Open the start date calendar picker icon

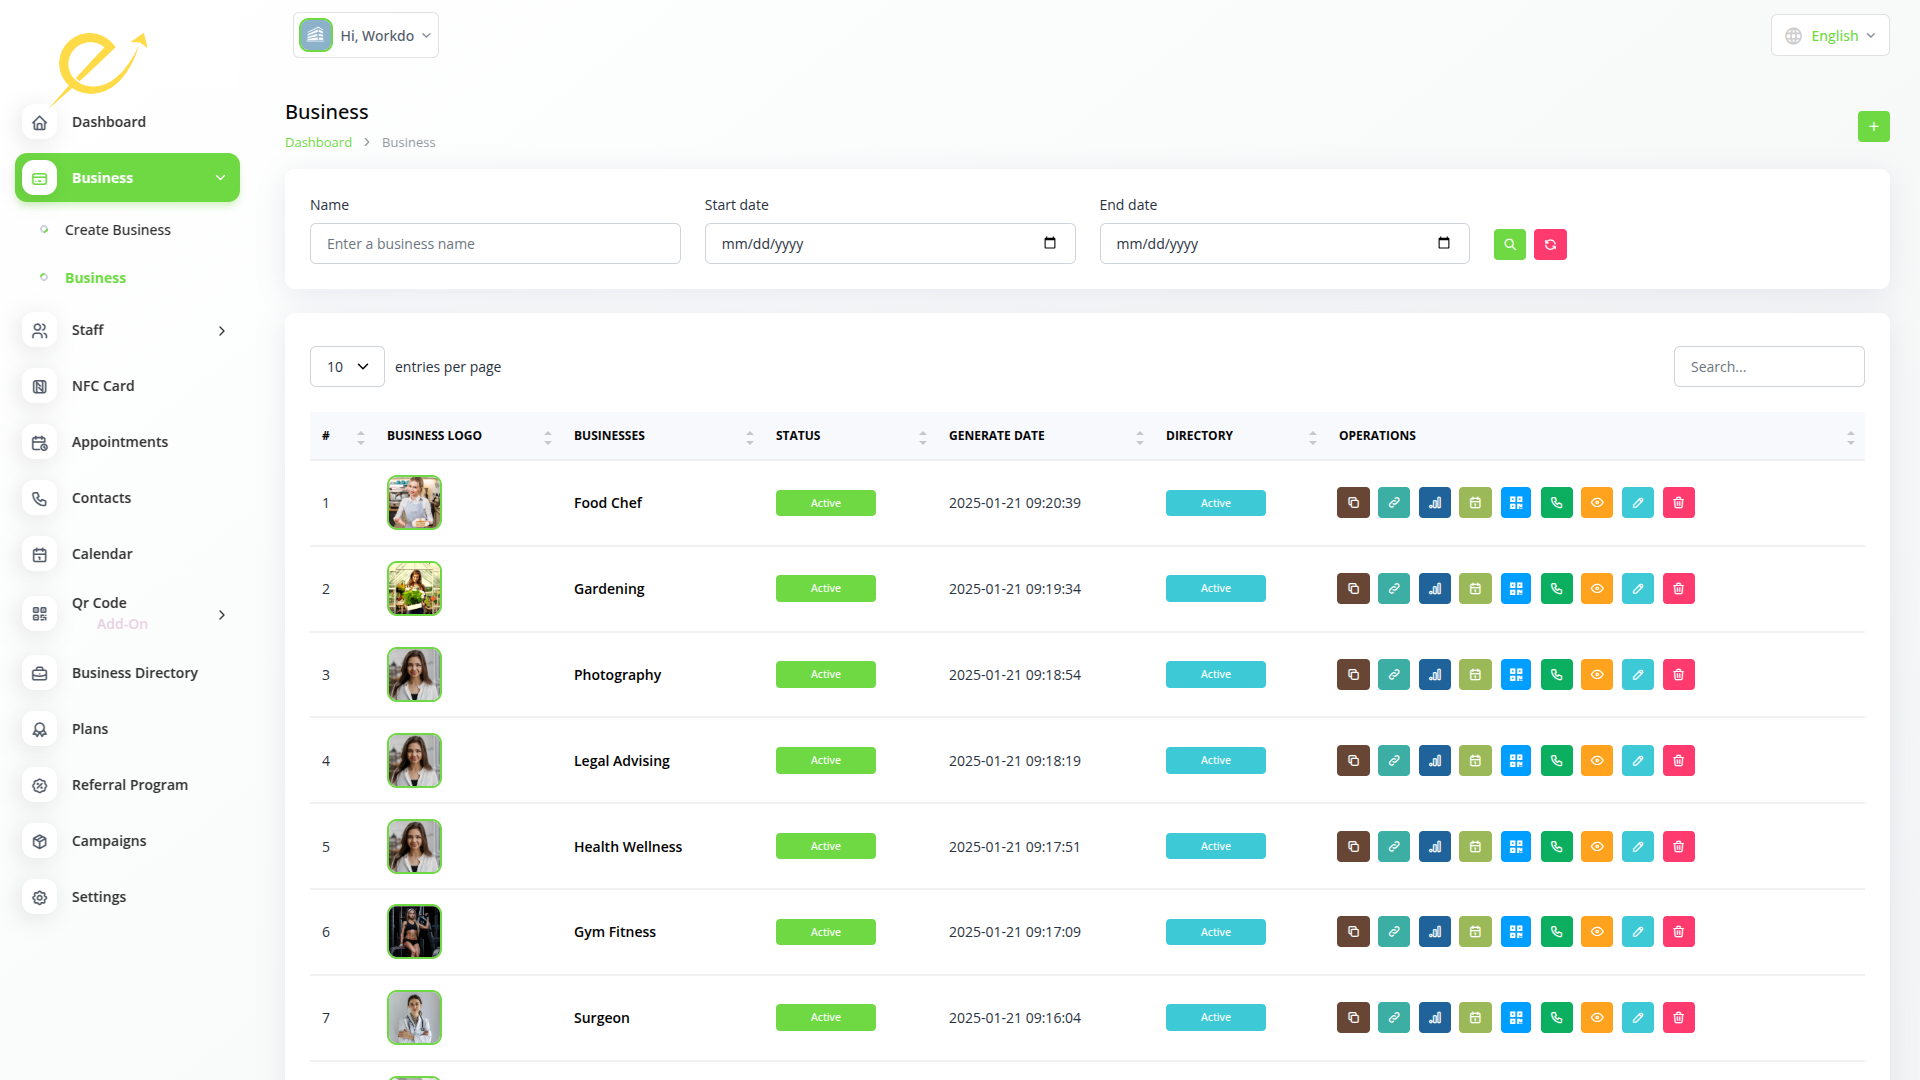1050,243
